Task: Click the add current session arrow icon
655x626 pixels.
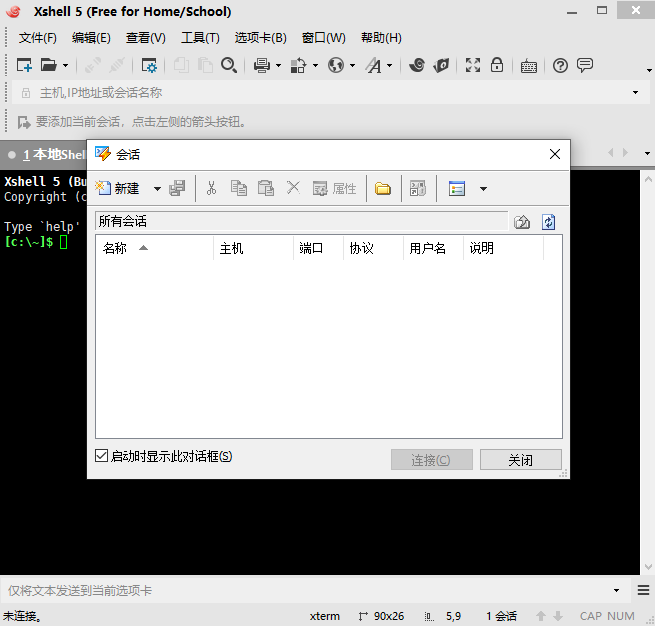Action: pyautogui.click(x=24, y=122)
